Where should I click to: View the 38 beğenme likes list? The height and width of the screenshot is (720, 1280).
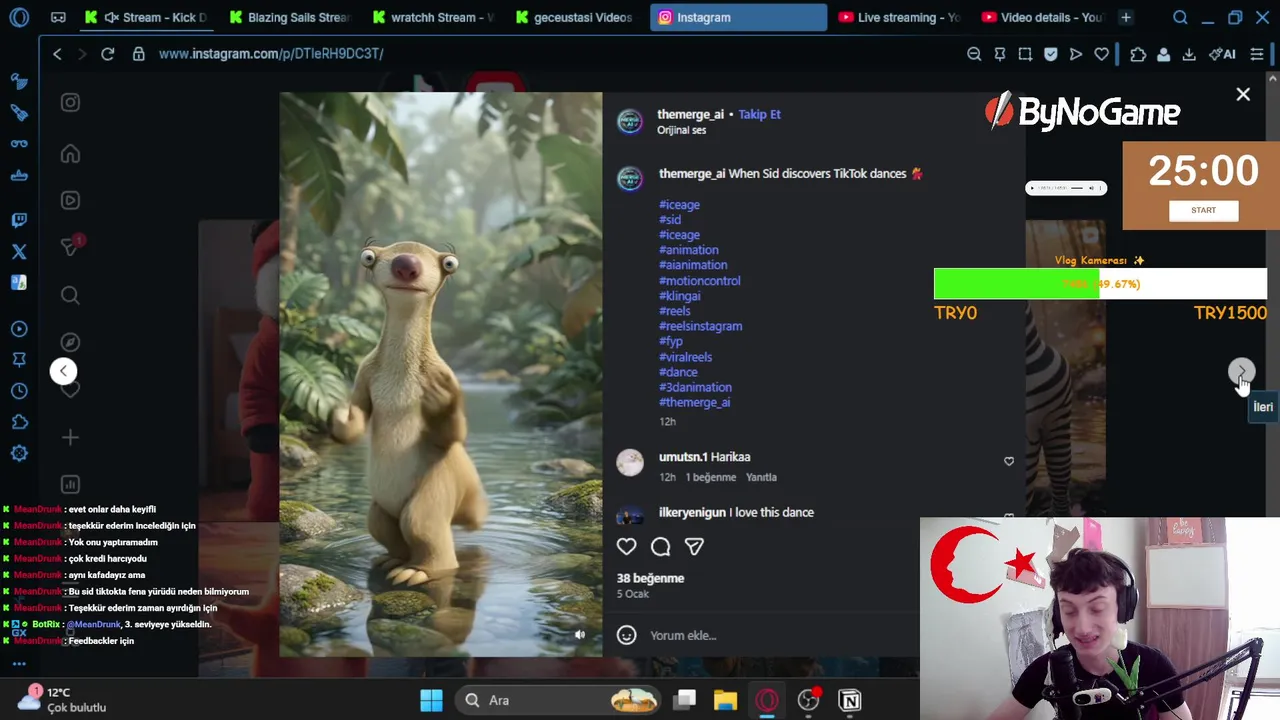point(650,578)
